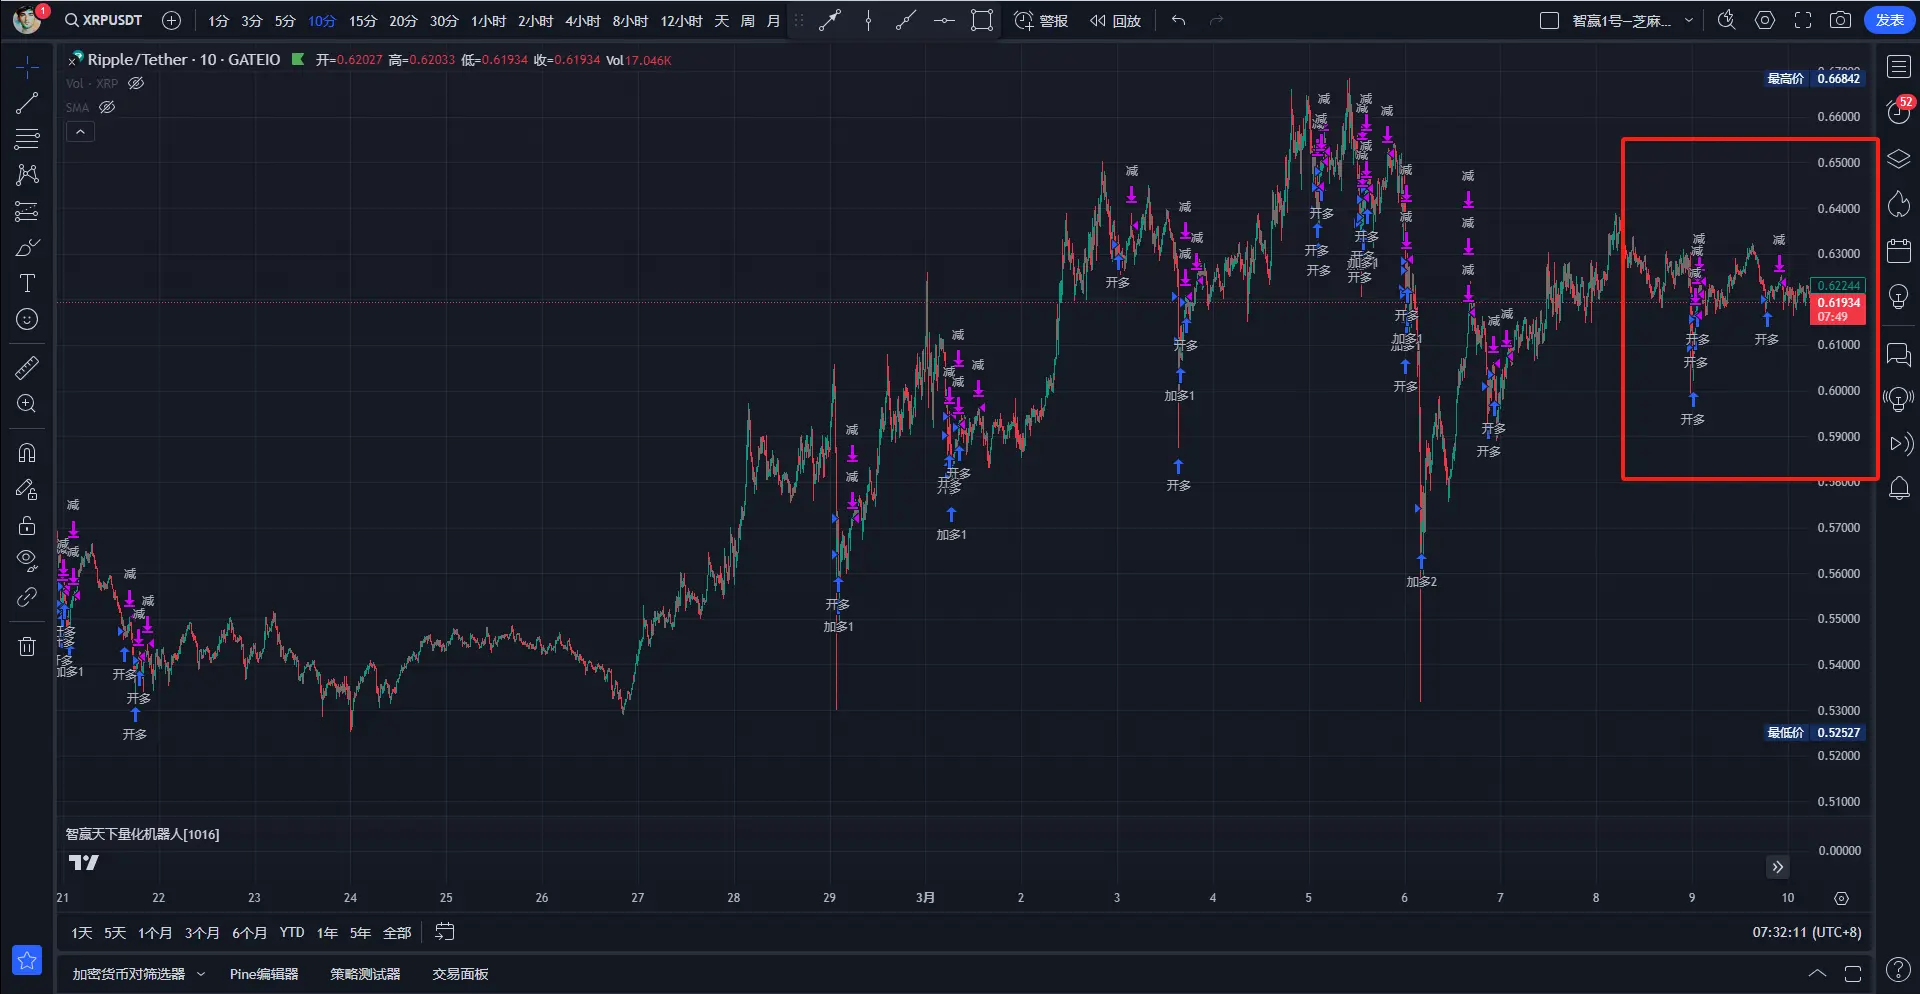Open the price scale settings gear
The width and height of the screenshot is (1920, 994).
[x=1841, y=898]
